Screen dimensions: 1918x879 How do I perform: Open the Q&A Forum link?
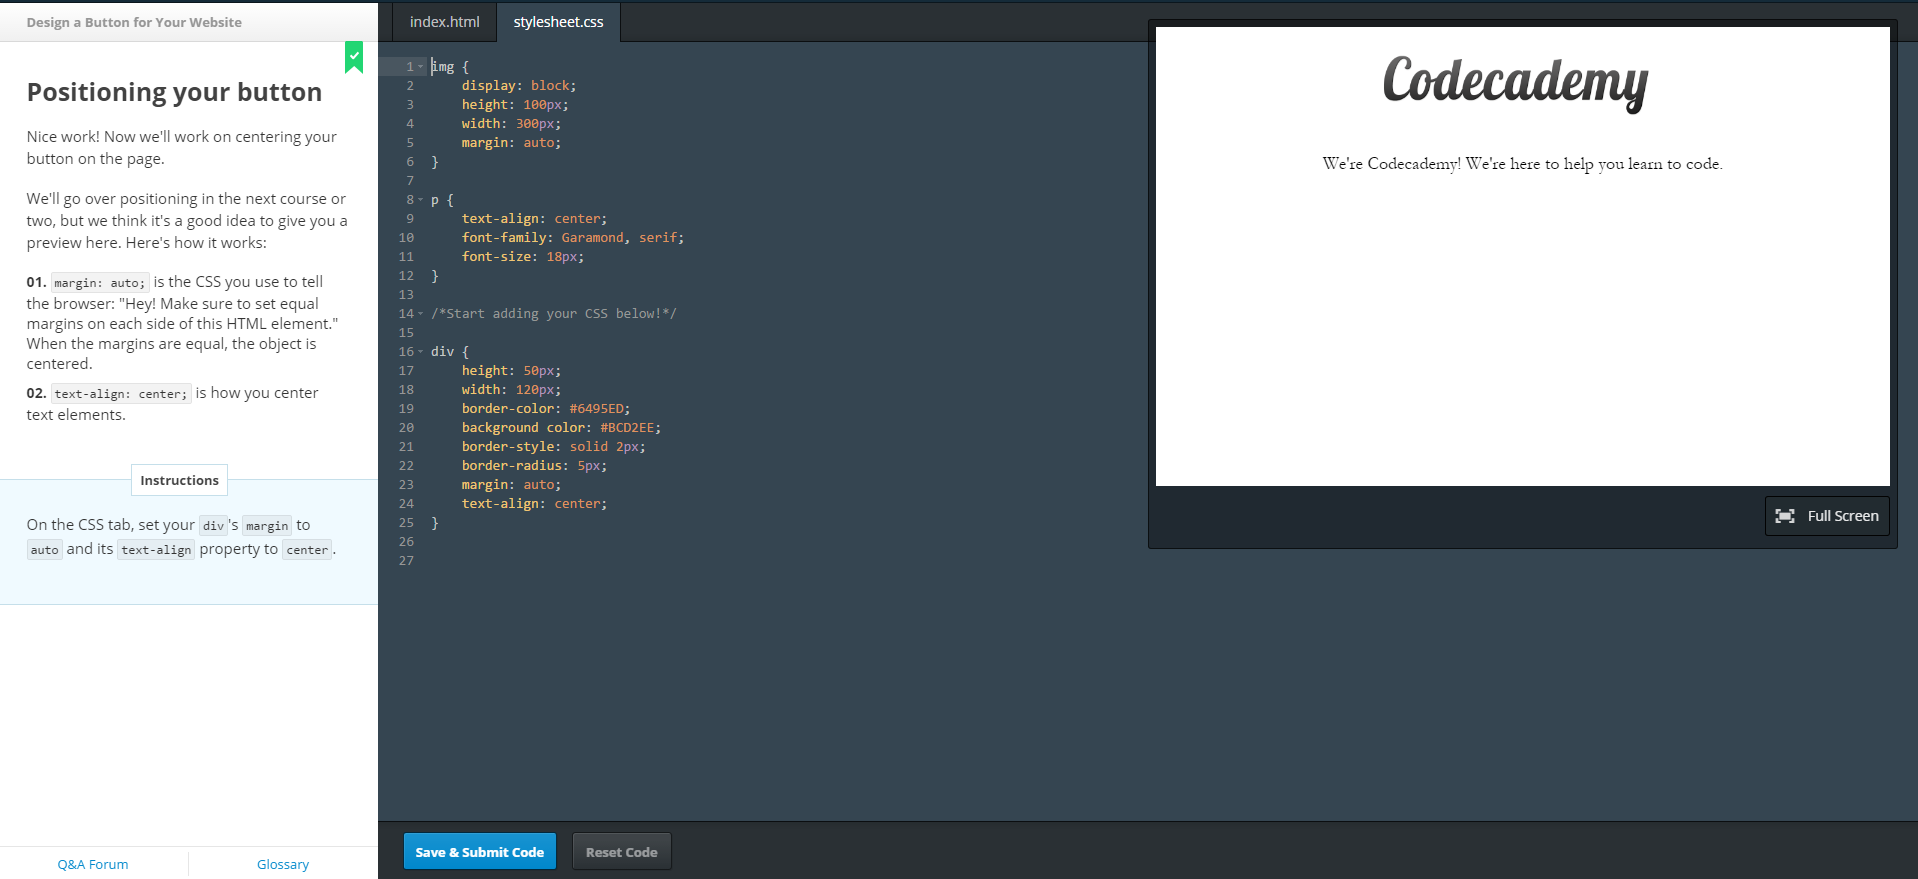coord(93,864)
